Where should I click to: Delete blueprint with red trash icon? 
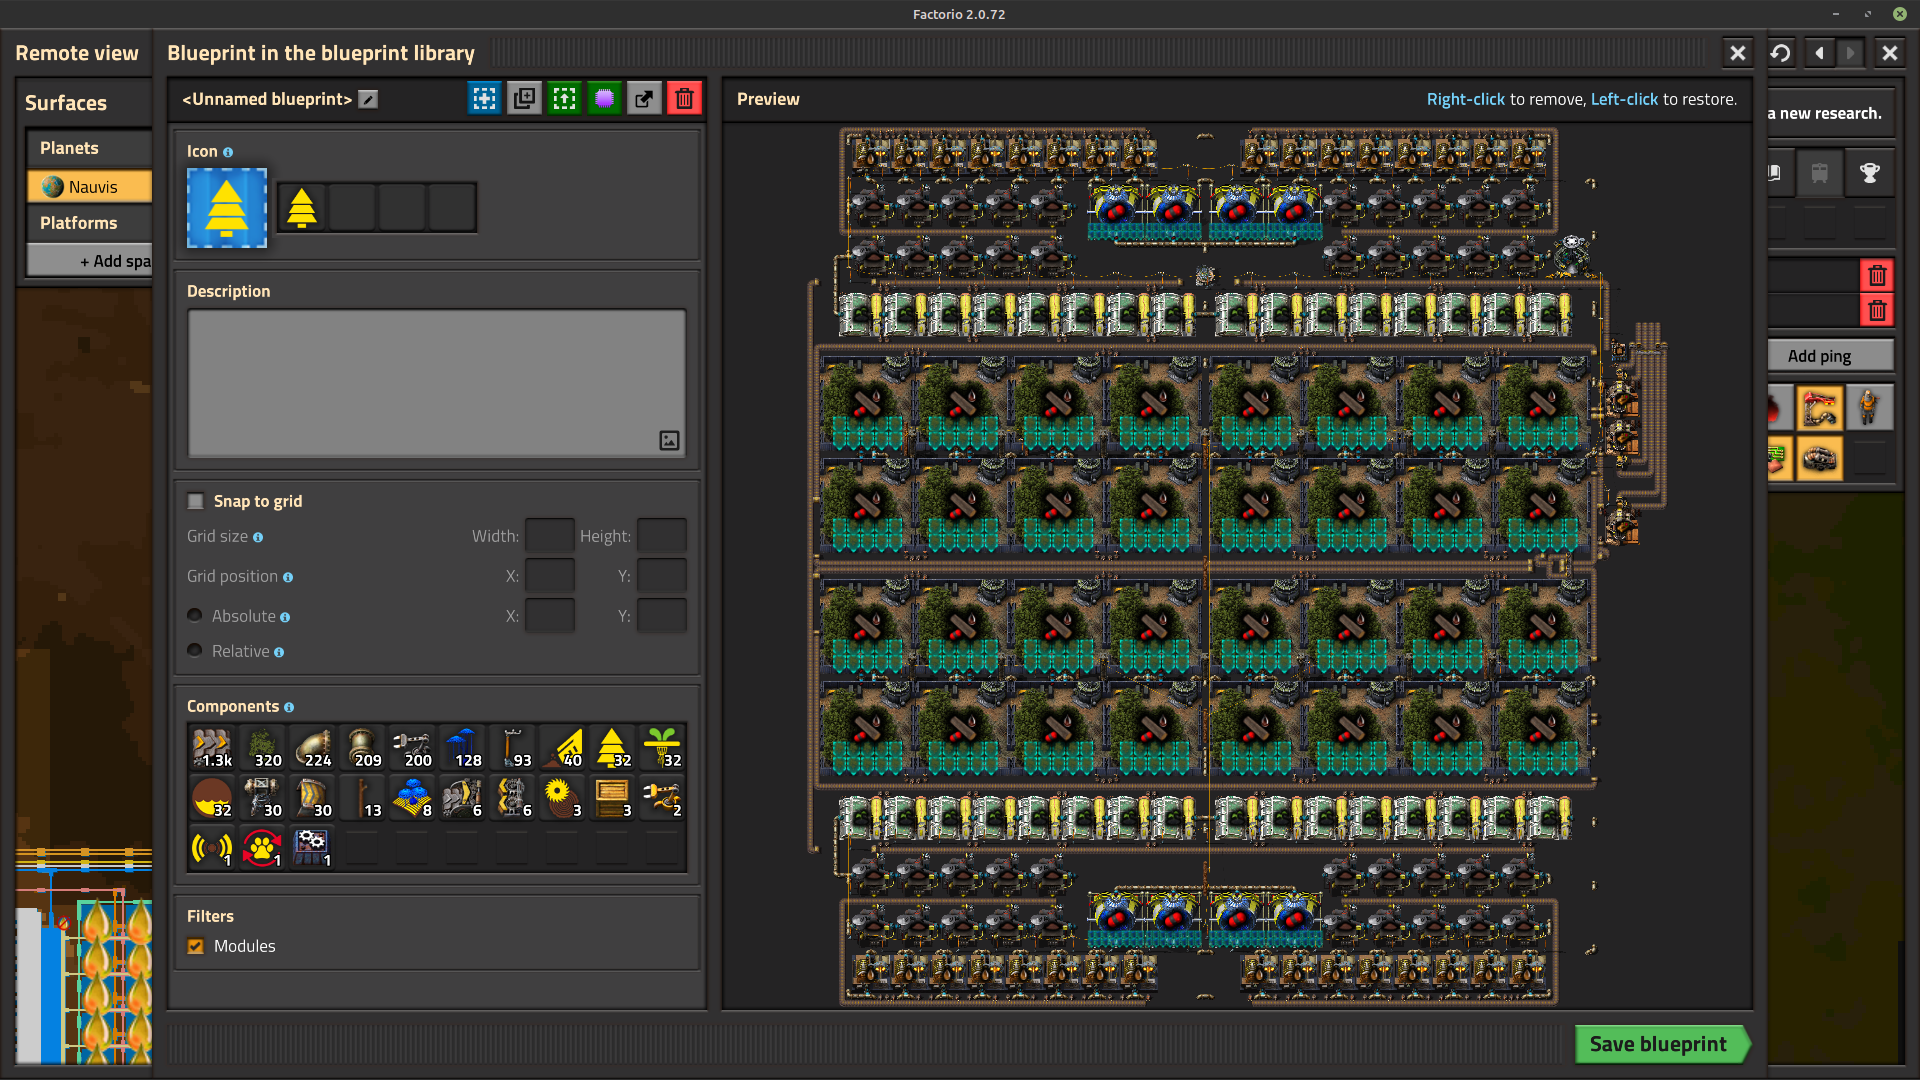[684, 98]
